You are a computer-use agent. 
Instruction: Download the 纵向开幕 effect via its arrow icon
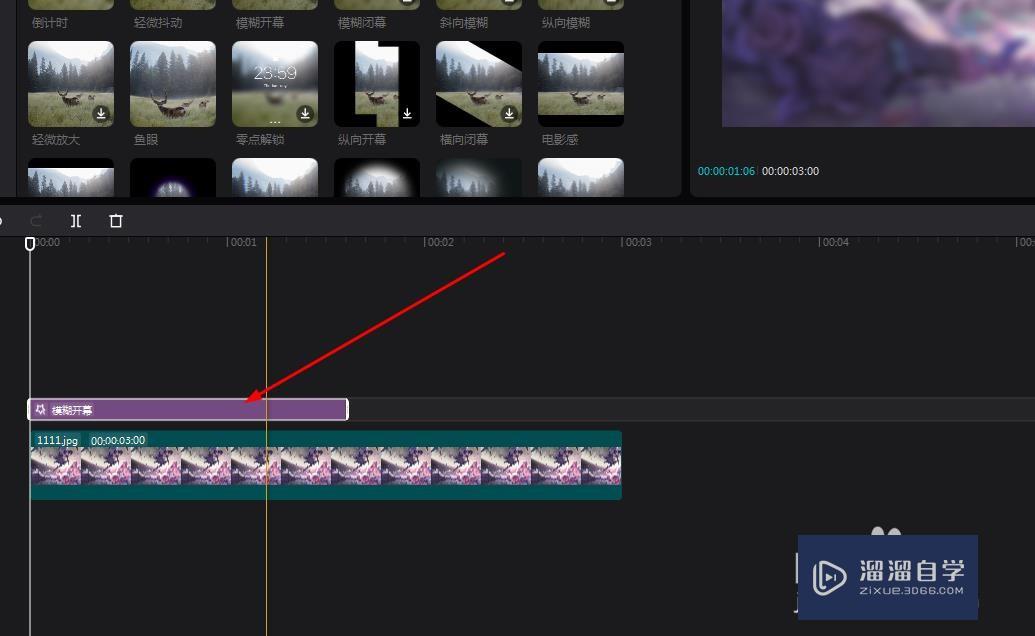[x=407, y=113]
